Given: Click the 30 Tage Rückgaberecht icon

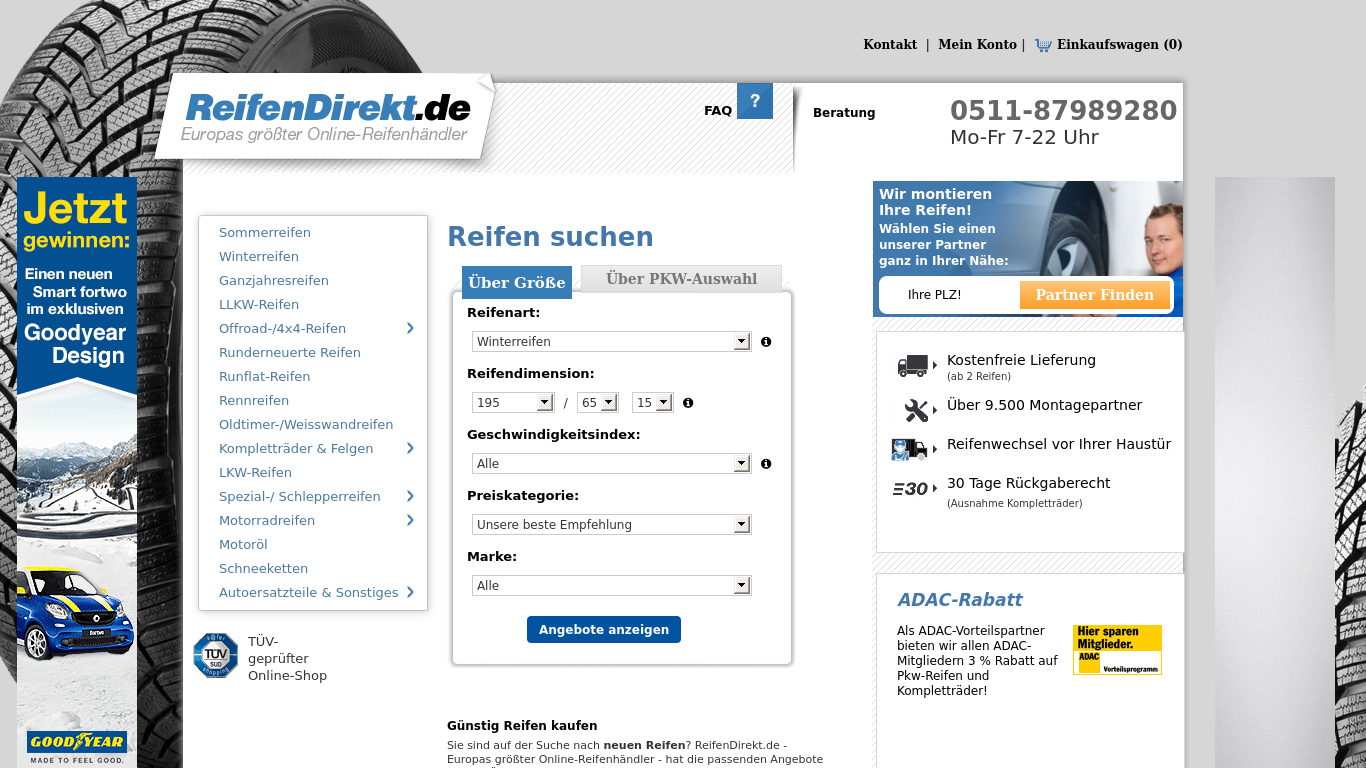Looking at the screenshot, I should pyautogui.click(x=911, y=488).
